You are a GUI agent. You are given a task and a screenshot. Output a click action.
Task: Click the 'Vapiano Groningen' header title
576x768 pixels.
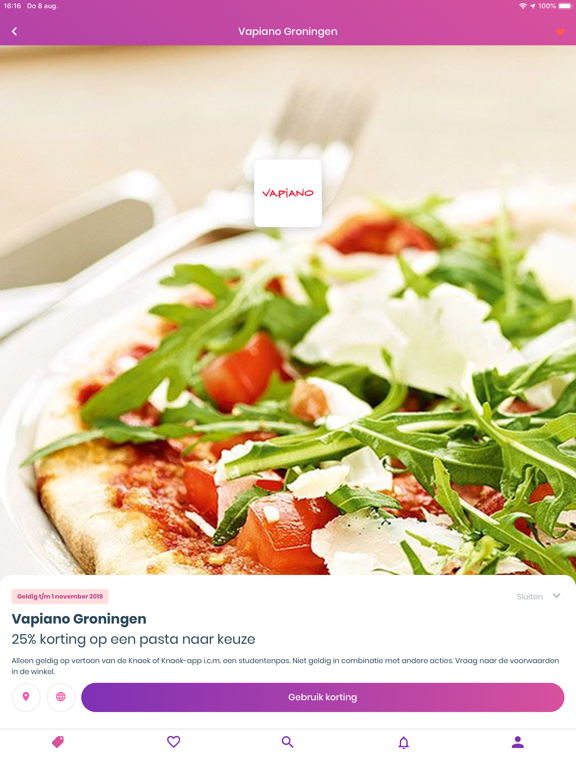click(x=288, y=31)
